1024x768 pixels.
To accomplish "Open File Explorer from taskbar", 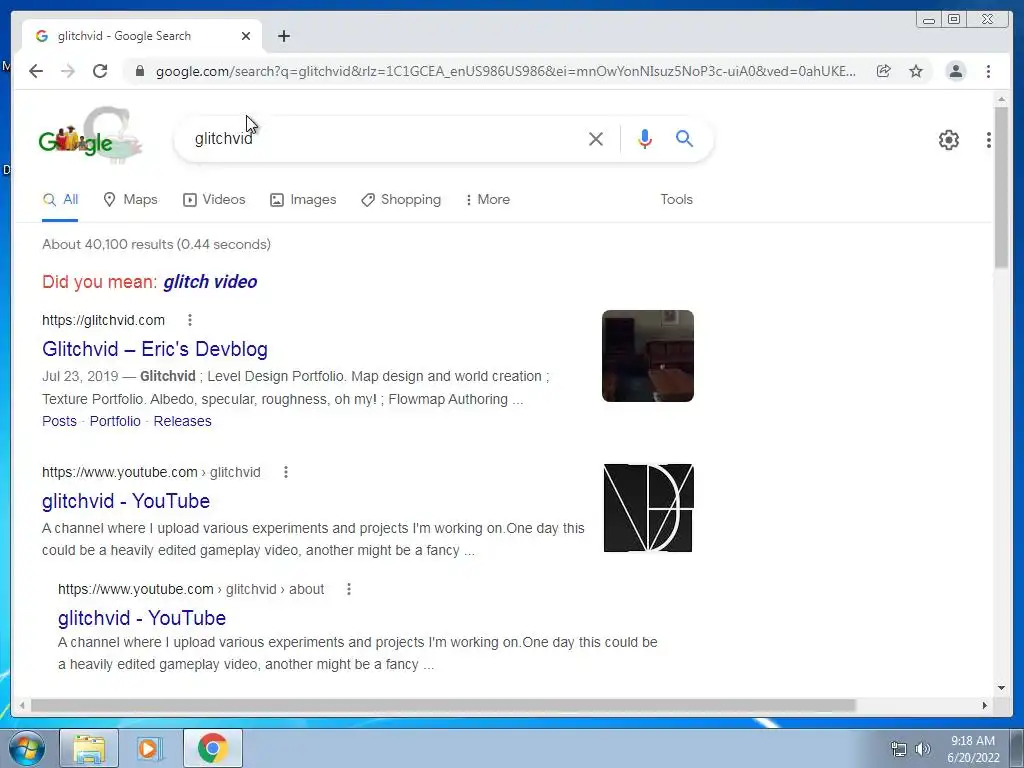I will click(89, 748).
